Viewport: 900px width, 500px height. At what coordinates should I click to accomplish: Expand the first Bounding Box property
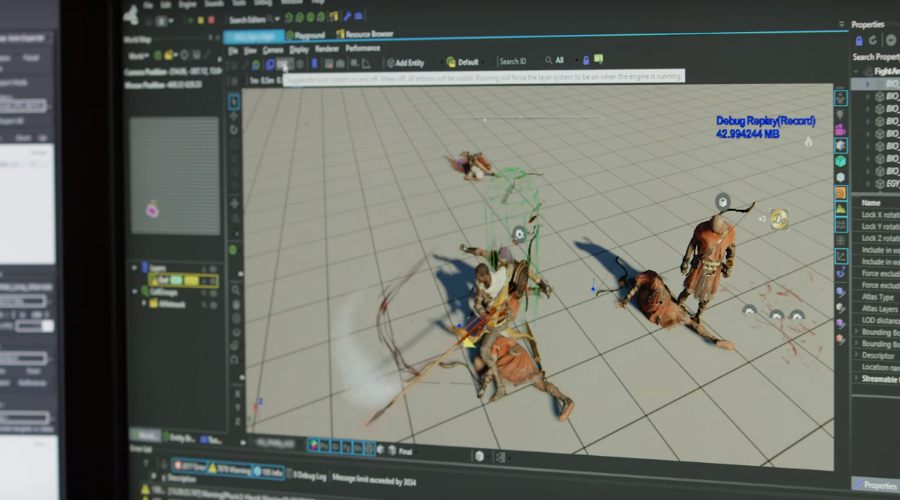[856, 331]
